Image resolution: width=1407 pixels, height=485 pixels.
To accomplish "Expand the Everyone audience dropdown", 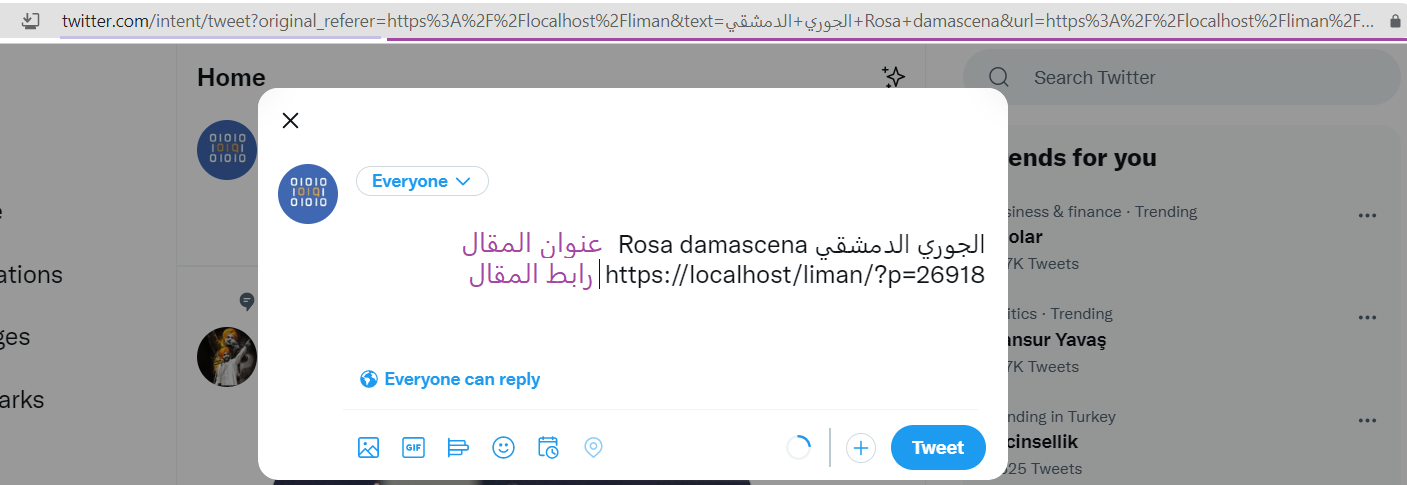I will click(422, 181).
